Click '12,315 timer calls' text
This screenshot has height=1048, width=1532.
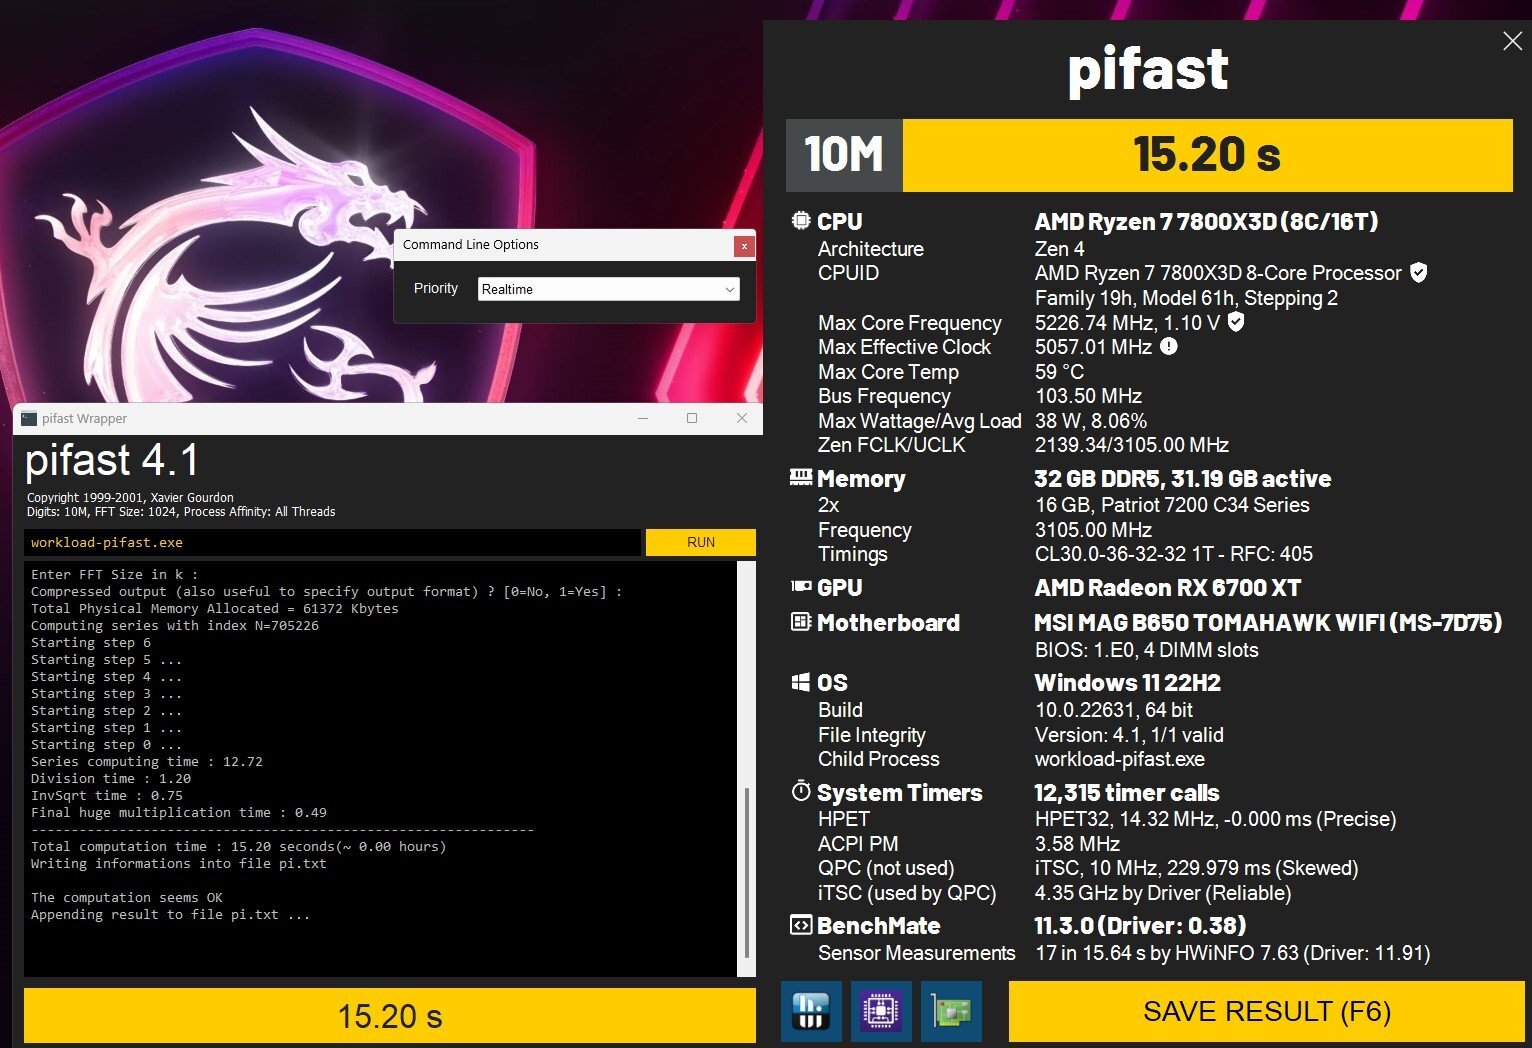pyautogui.click(x=1126, y=793)
